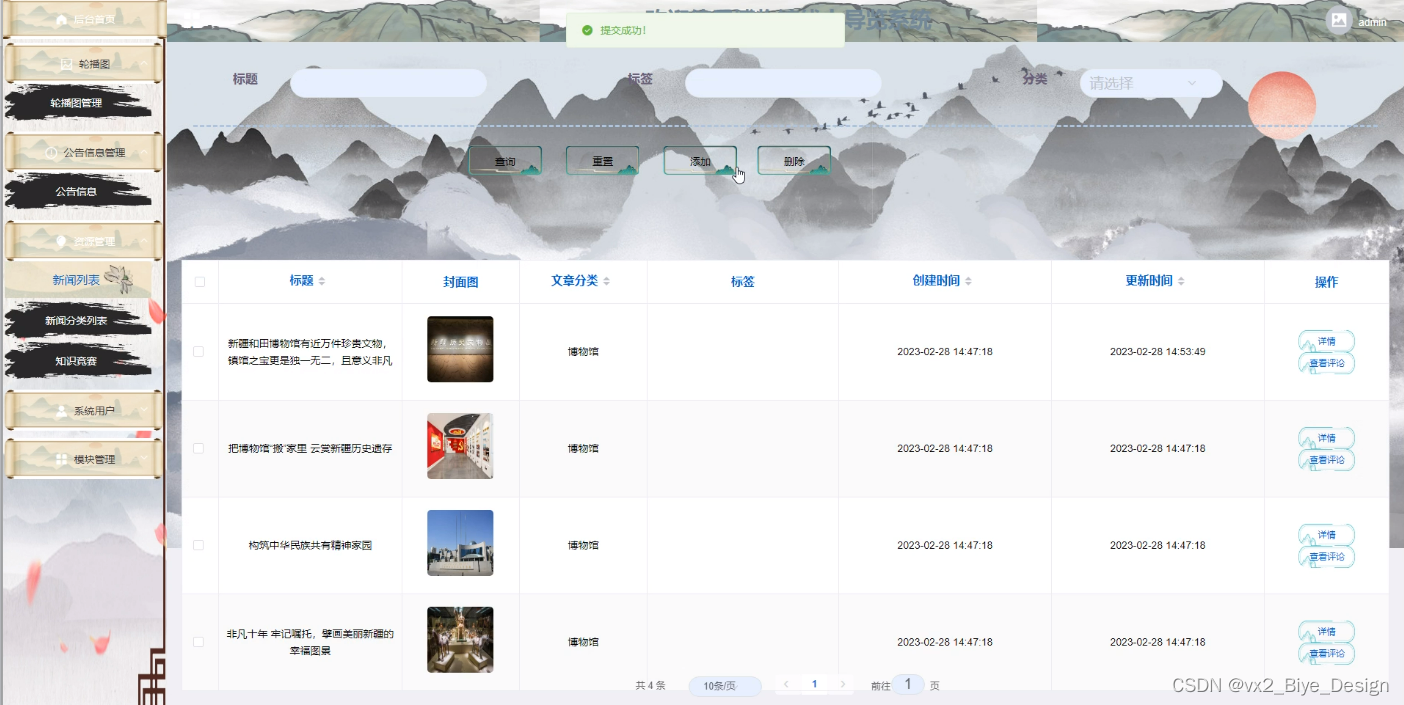Click the 封面图 column header
The width and height of the screenshot is (1404, 705).
[x=461, y=283]
